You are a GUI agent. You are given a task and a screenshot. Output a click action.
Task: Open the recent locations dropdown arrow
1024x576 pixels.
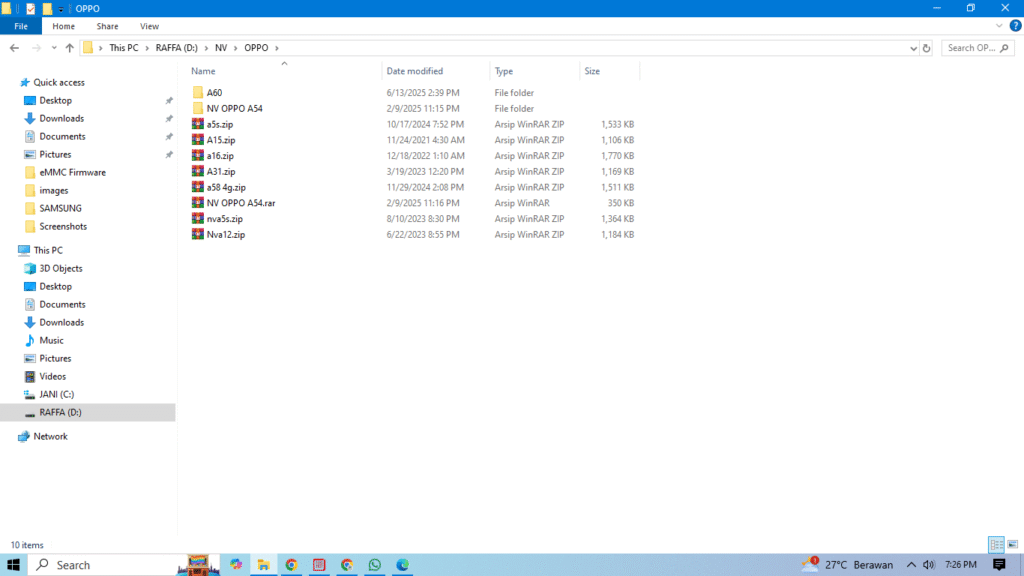click(x=54, y=48)
